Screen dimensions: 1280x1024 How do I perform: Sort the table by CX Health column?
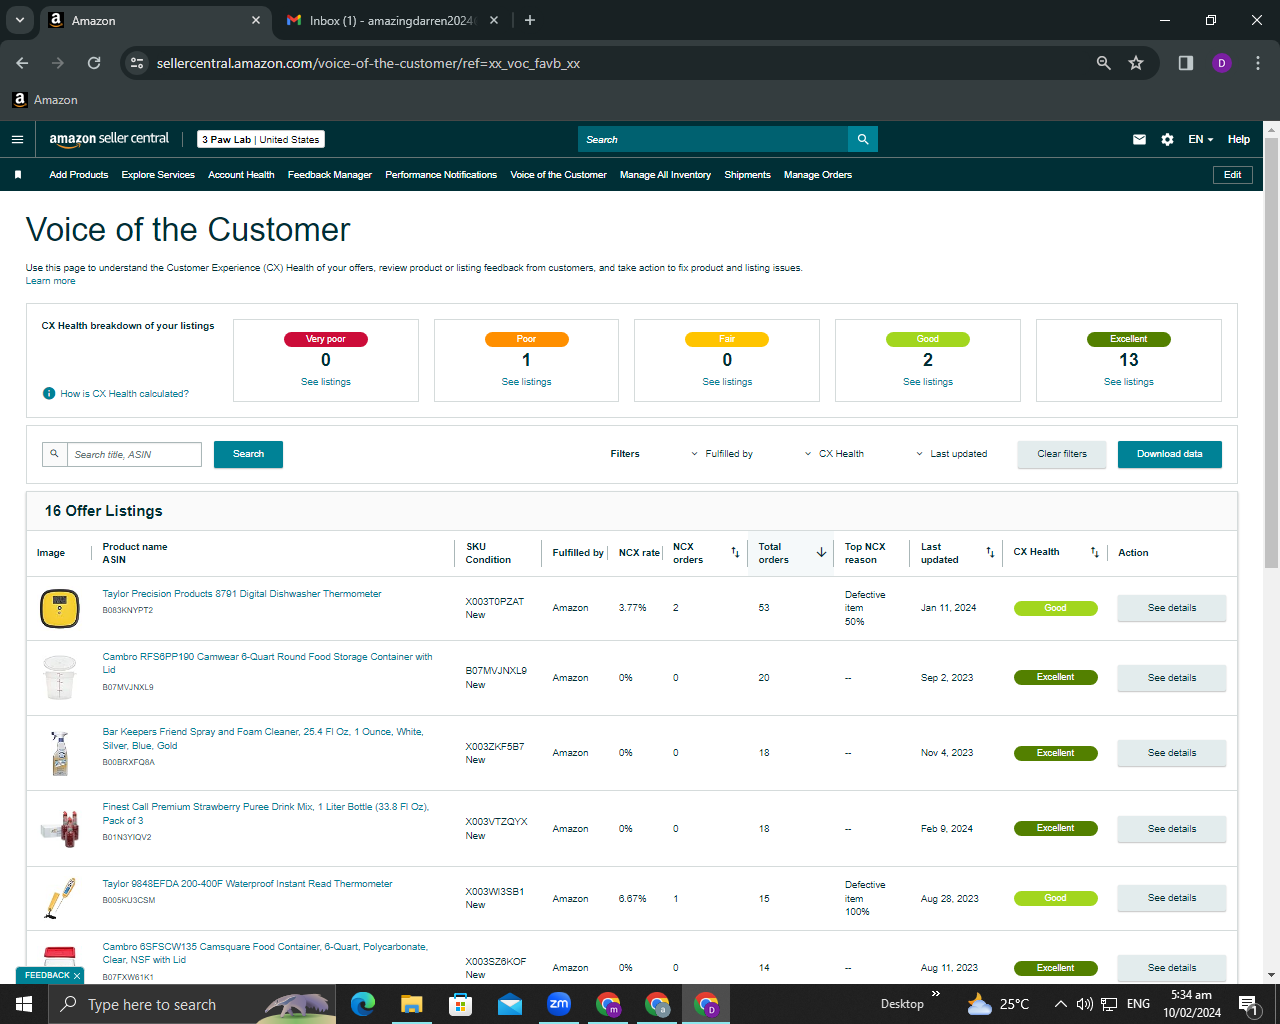coord(1095,552)
